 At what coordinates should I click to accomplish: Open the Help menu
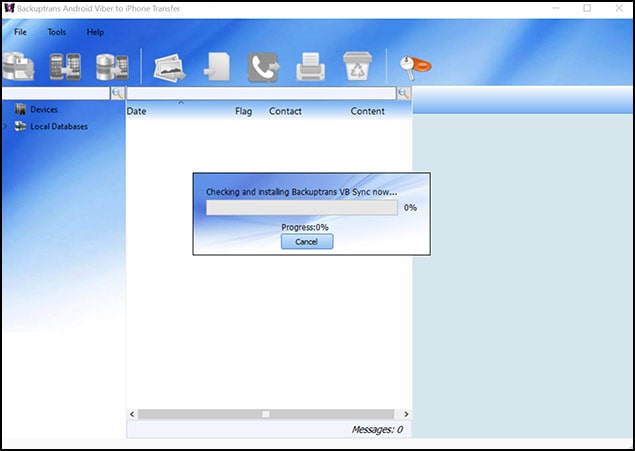(x=95, y=32)
